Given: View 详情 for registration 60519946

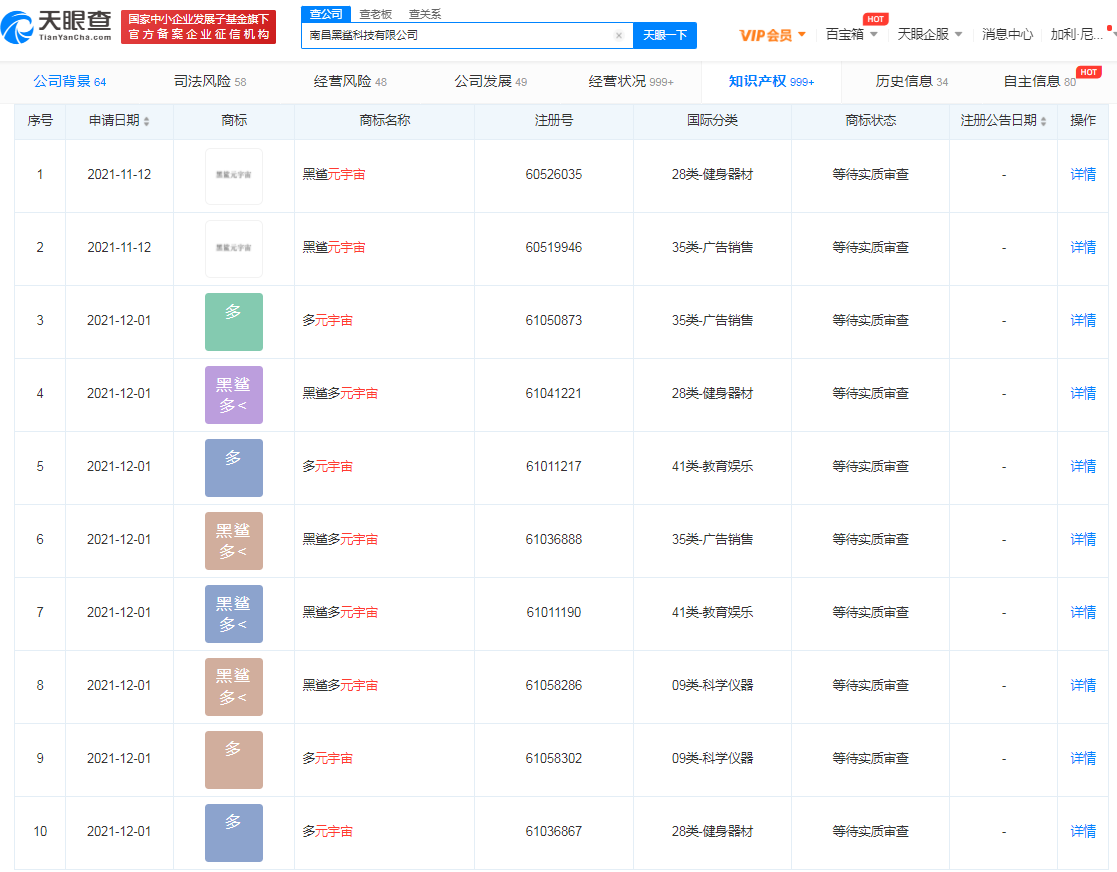Looking at the screenshot, I should coord(1083,247).
